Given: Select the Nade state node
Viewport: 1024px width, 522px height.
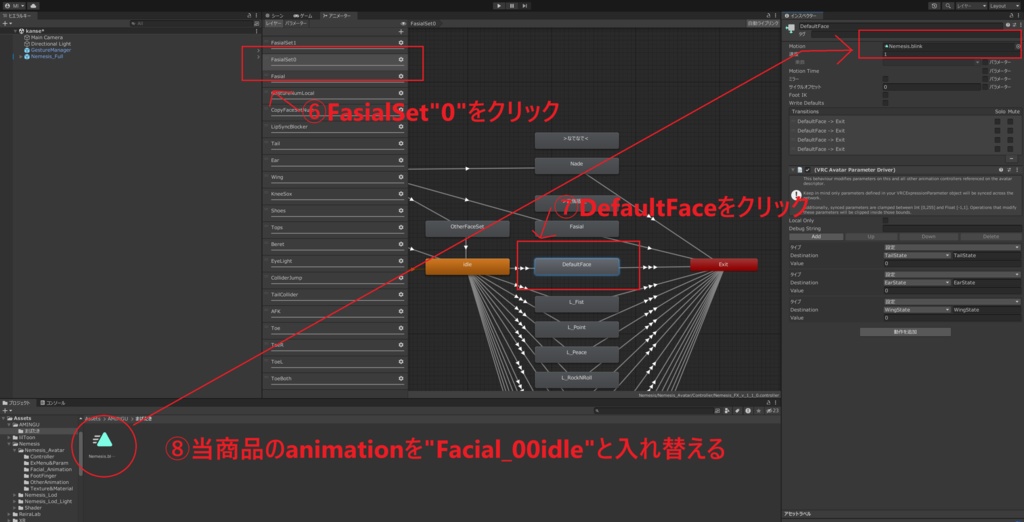Looking at the screenshot, I should click(x=577, y=165).
